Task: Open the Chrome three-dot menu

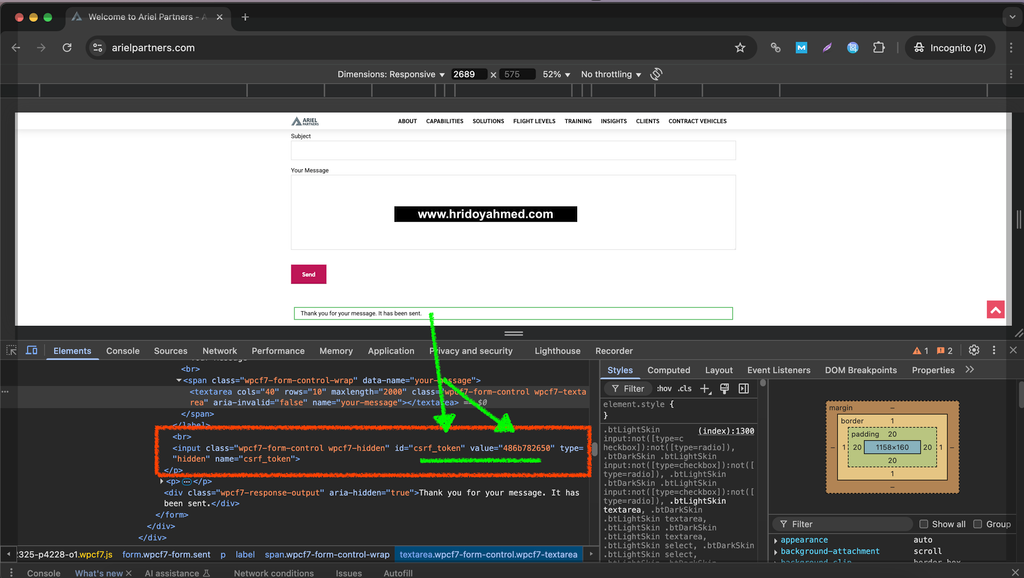Action: 1011,48
